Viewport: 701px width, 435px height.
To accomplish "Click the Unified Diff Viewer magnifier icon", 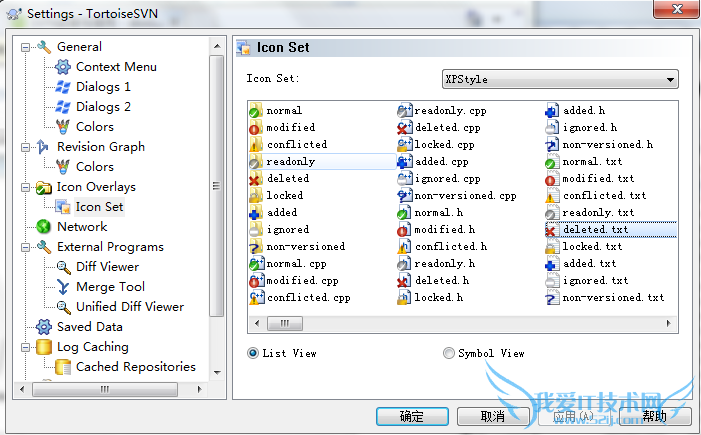I will (x=63, y=307).
